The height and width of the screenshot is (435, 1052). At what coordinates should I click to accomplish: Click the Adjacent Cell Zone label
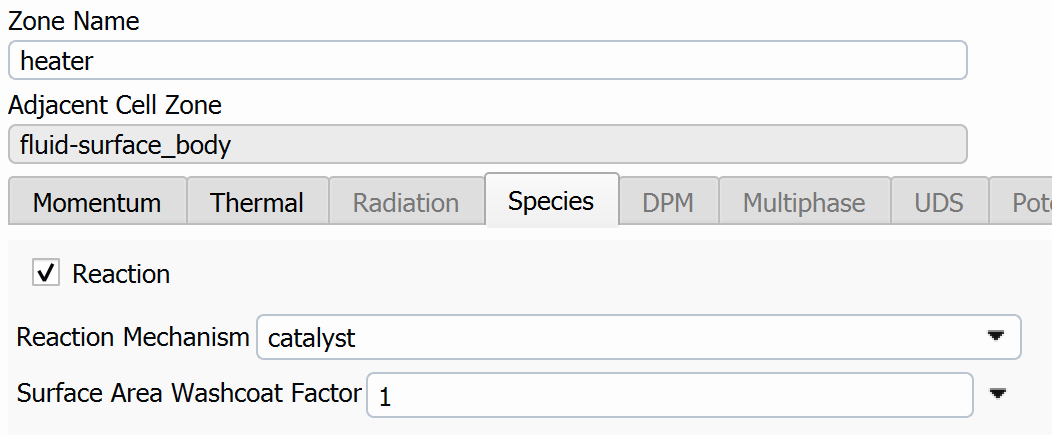point(115,104)
